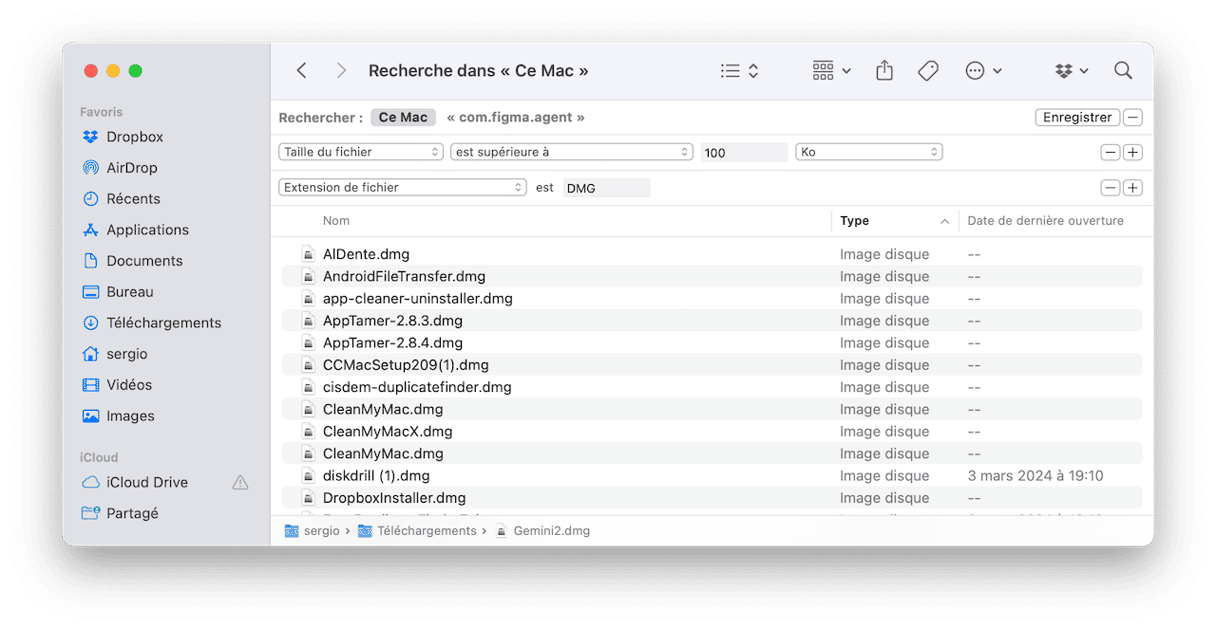Click the date 3 mars 2024 à 19:10

click(x=1035, y=476)
